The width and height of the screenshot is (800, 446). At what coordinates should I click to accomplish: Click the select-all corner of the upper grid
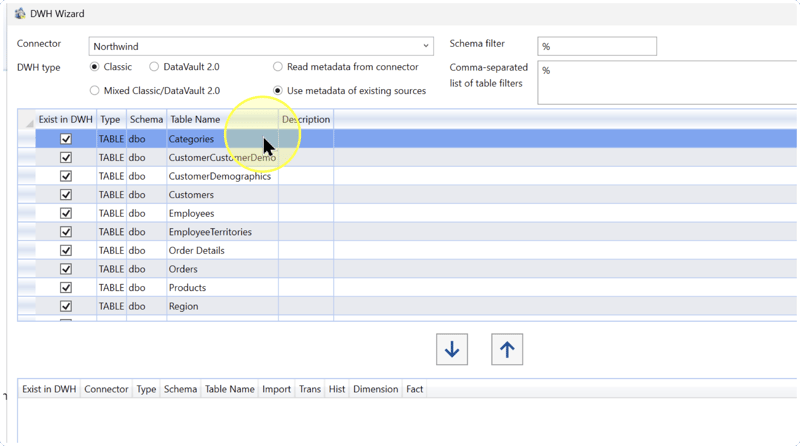(27, 119)
